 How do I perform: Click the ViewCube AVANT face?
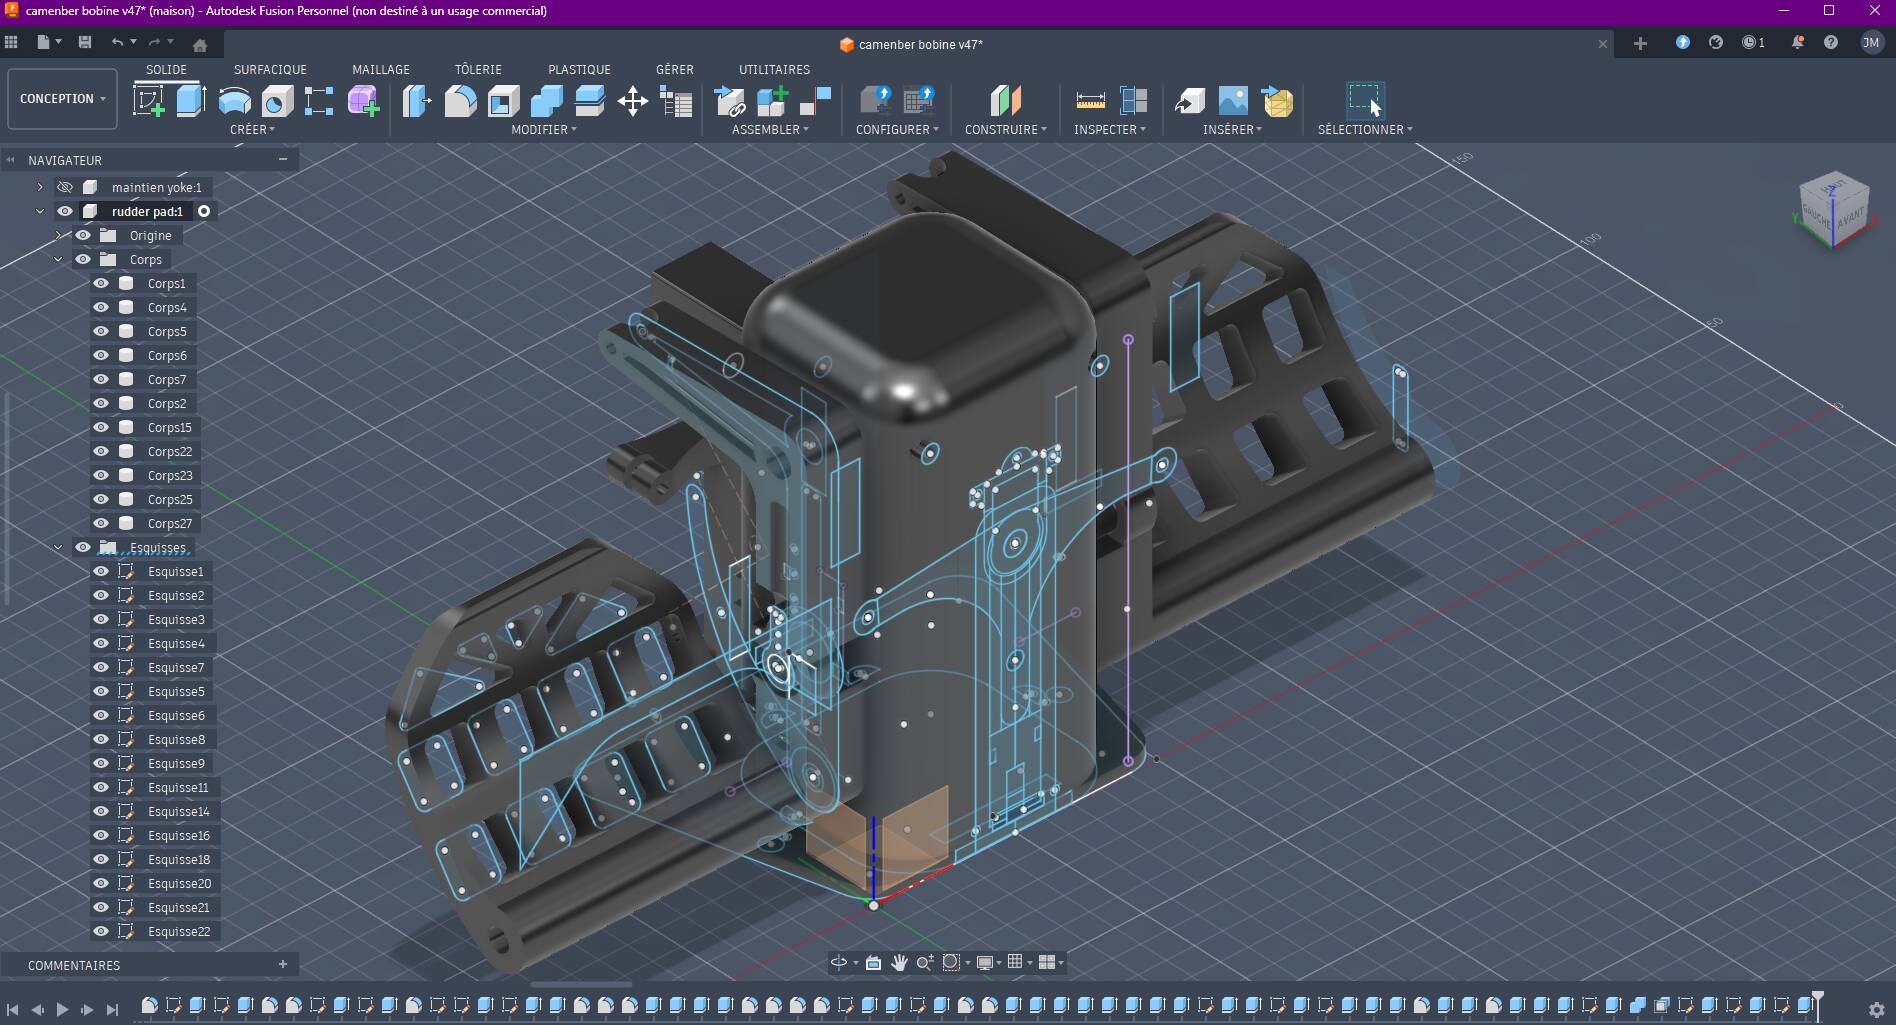[x=1849, y=217]
